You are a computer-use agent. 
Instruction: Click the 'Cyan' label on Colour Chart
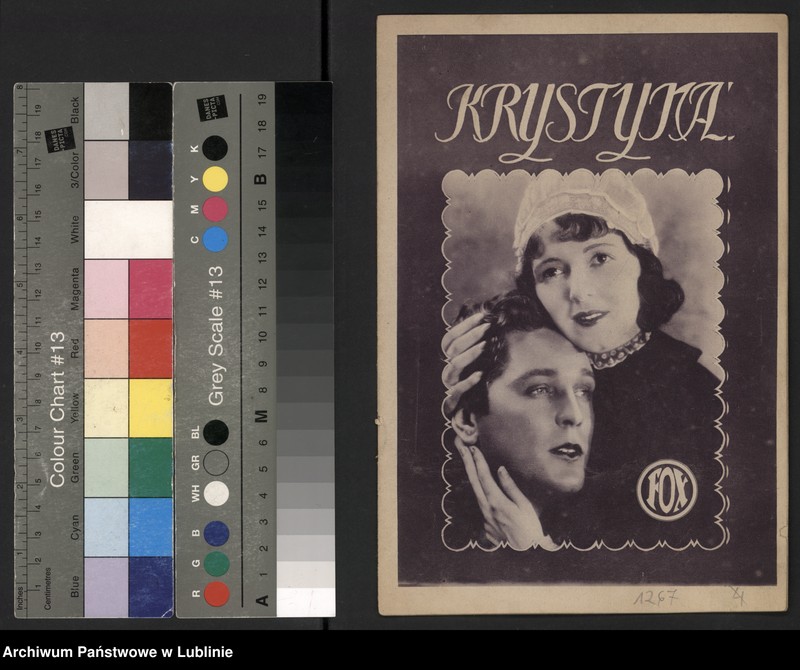pyautogui.click(x=75, y=527)
